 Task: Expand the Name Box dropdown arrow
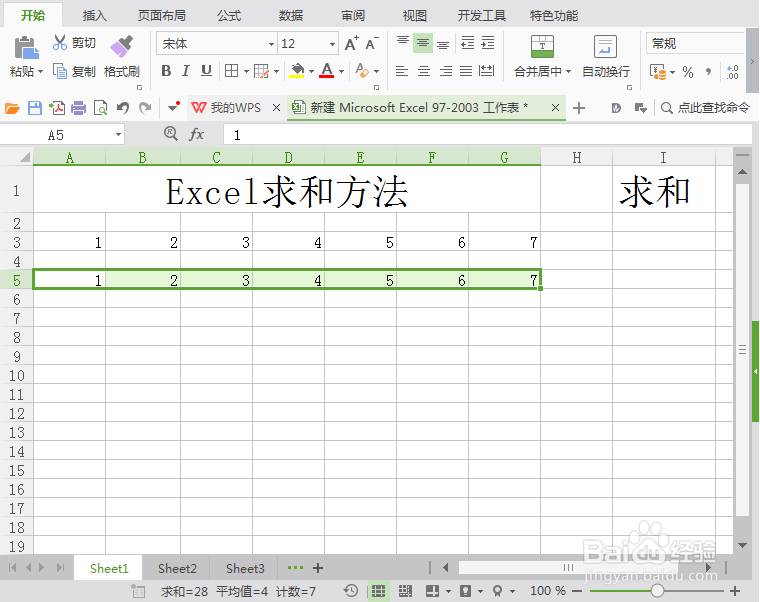coord(118,135)
